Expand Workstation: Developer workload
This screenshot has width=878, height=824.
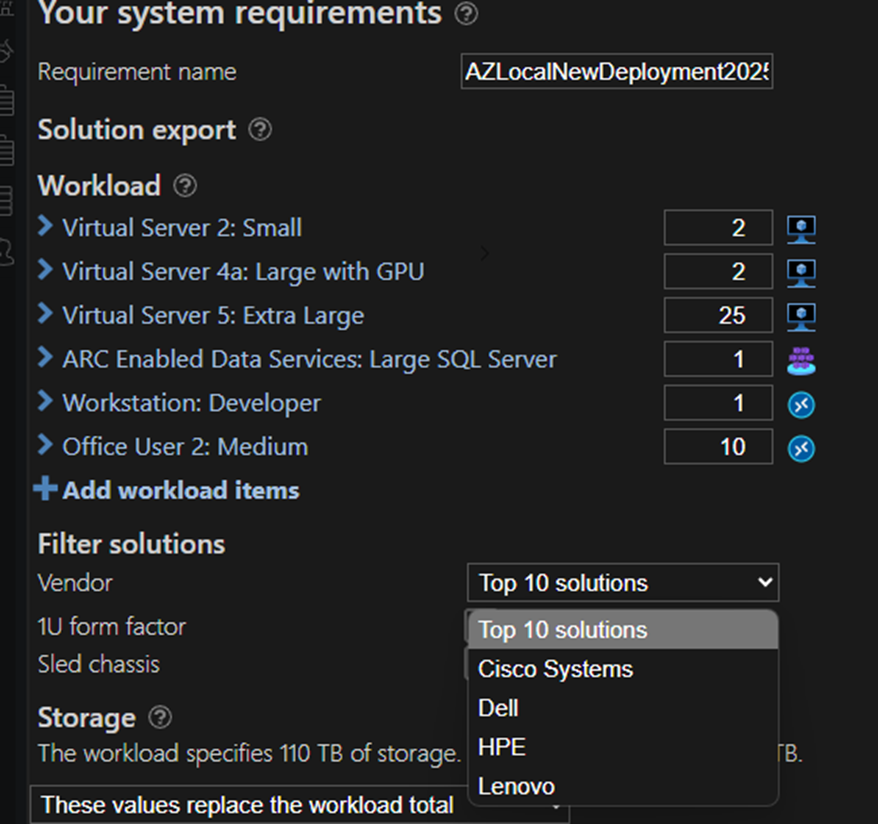point(45,401)
